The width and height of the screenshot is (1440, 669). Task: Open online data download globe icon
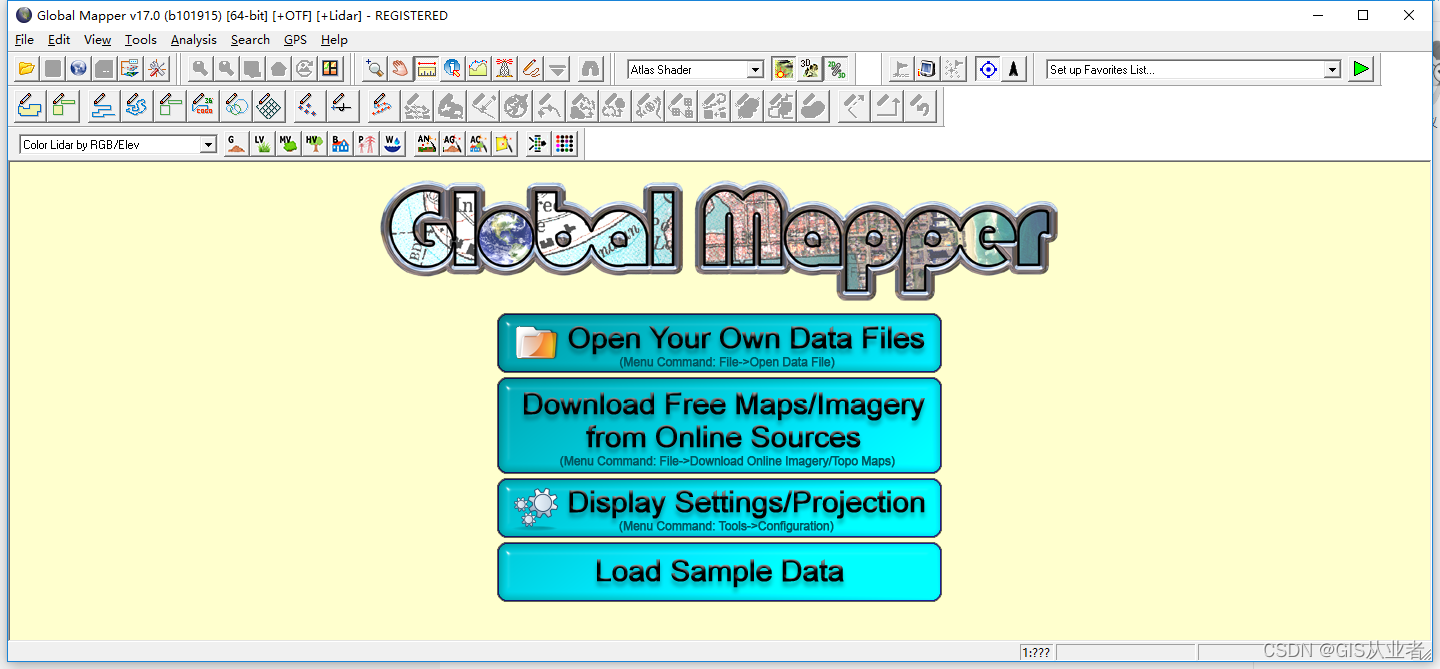pos(79,69)
